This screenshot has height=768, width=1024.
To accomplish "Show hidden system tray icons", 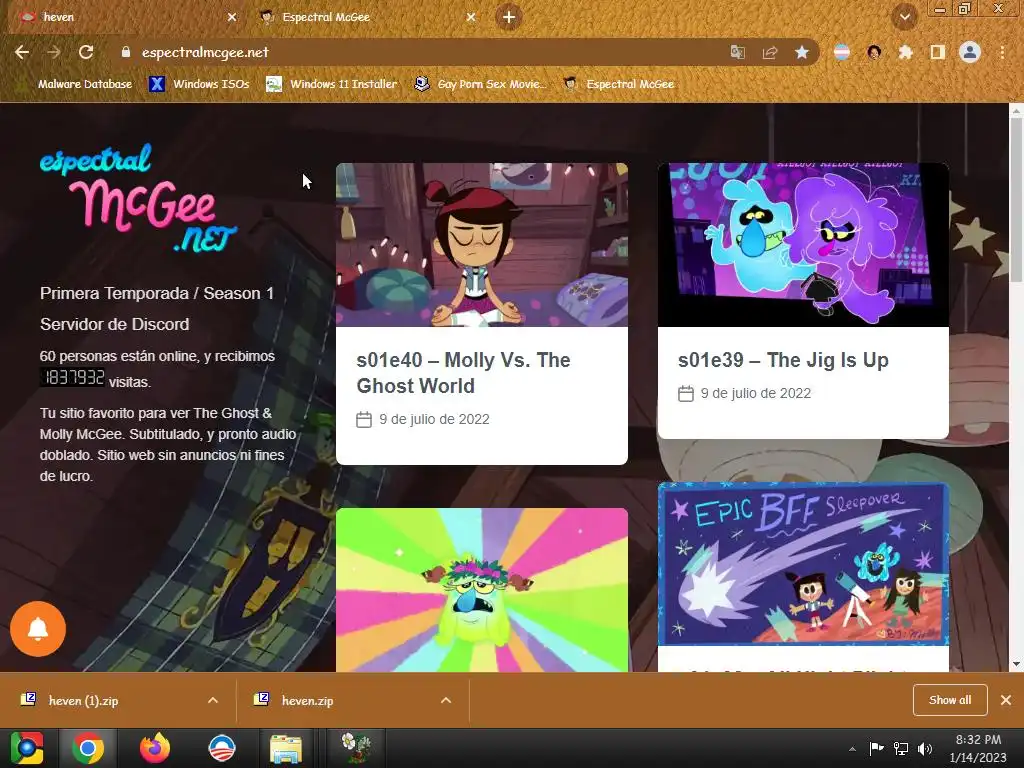I will click(852, 749).
